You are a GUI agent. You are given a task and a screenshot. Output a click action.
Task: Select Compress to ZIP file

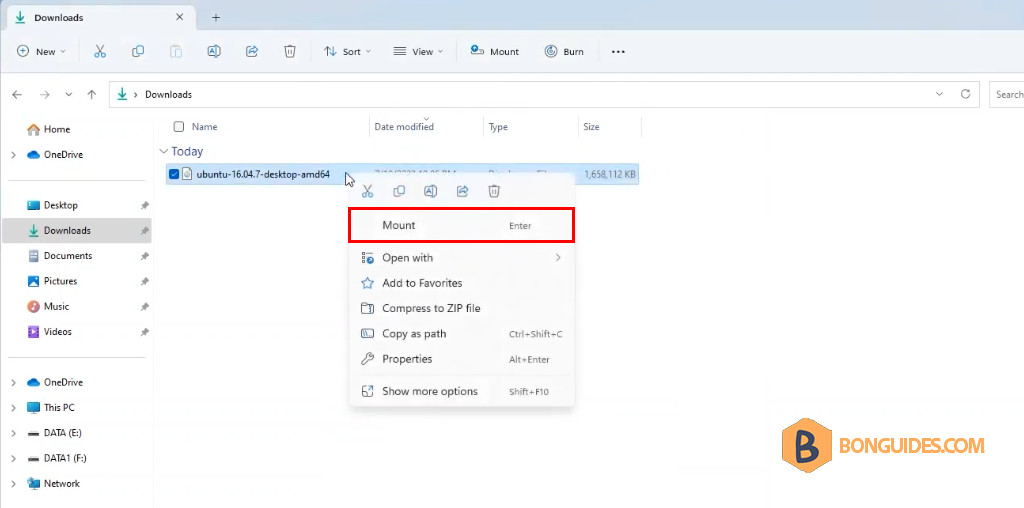(462, 308)
